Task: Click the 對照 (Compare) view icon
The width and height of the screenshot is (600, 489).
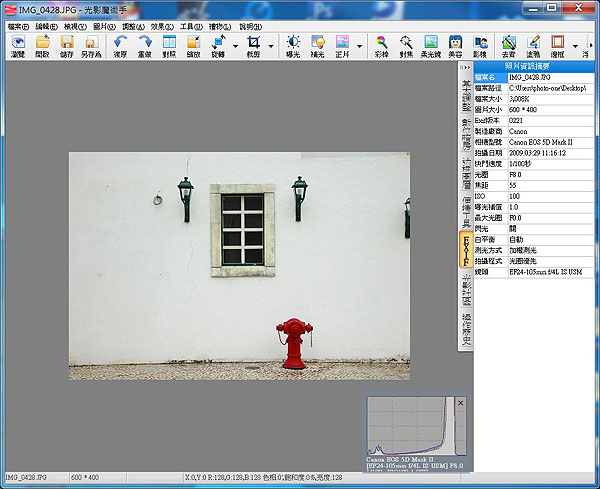Action: point(169,44)
